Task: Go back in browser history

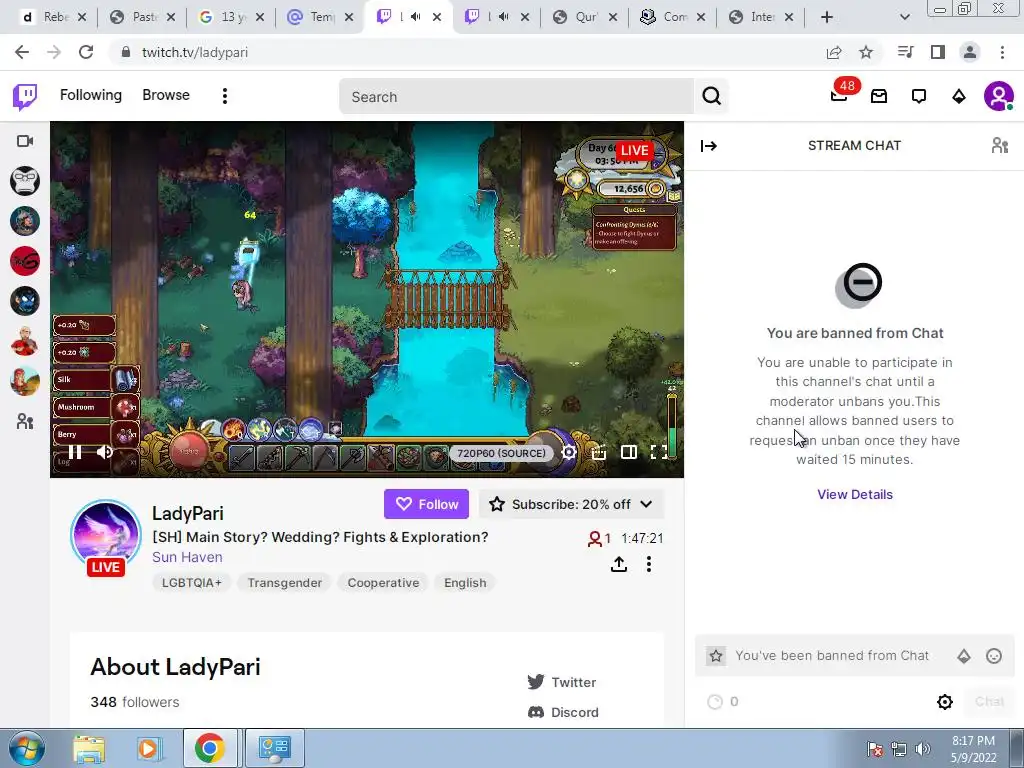Action: coord(22,52)
